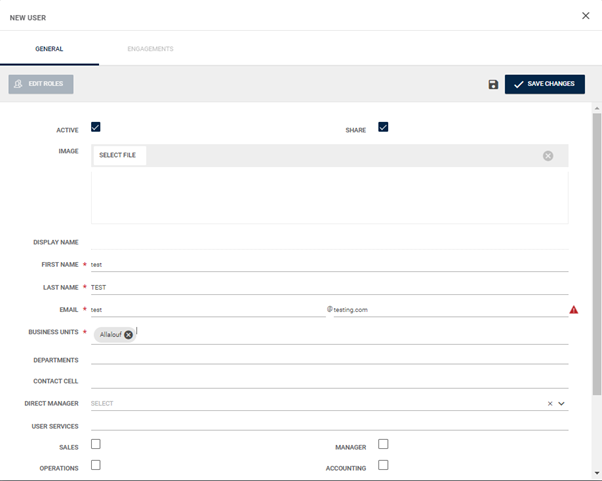Screen dimensions: 602x481
Task: Click the email domain field testing.com
Action: pos(451,310)
